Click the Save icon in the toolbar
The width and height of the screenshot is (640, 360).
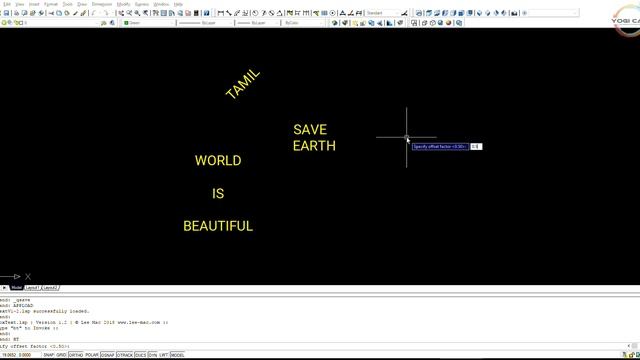(x=7, y=13)
